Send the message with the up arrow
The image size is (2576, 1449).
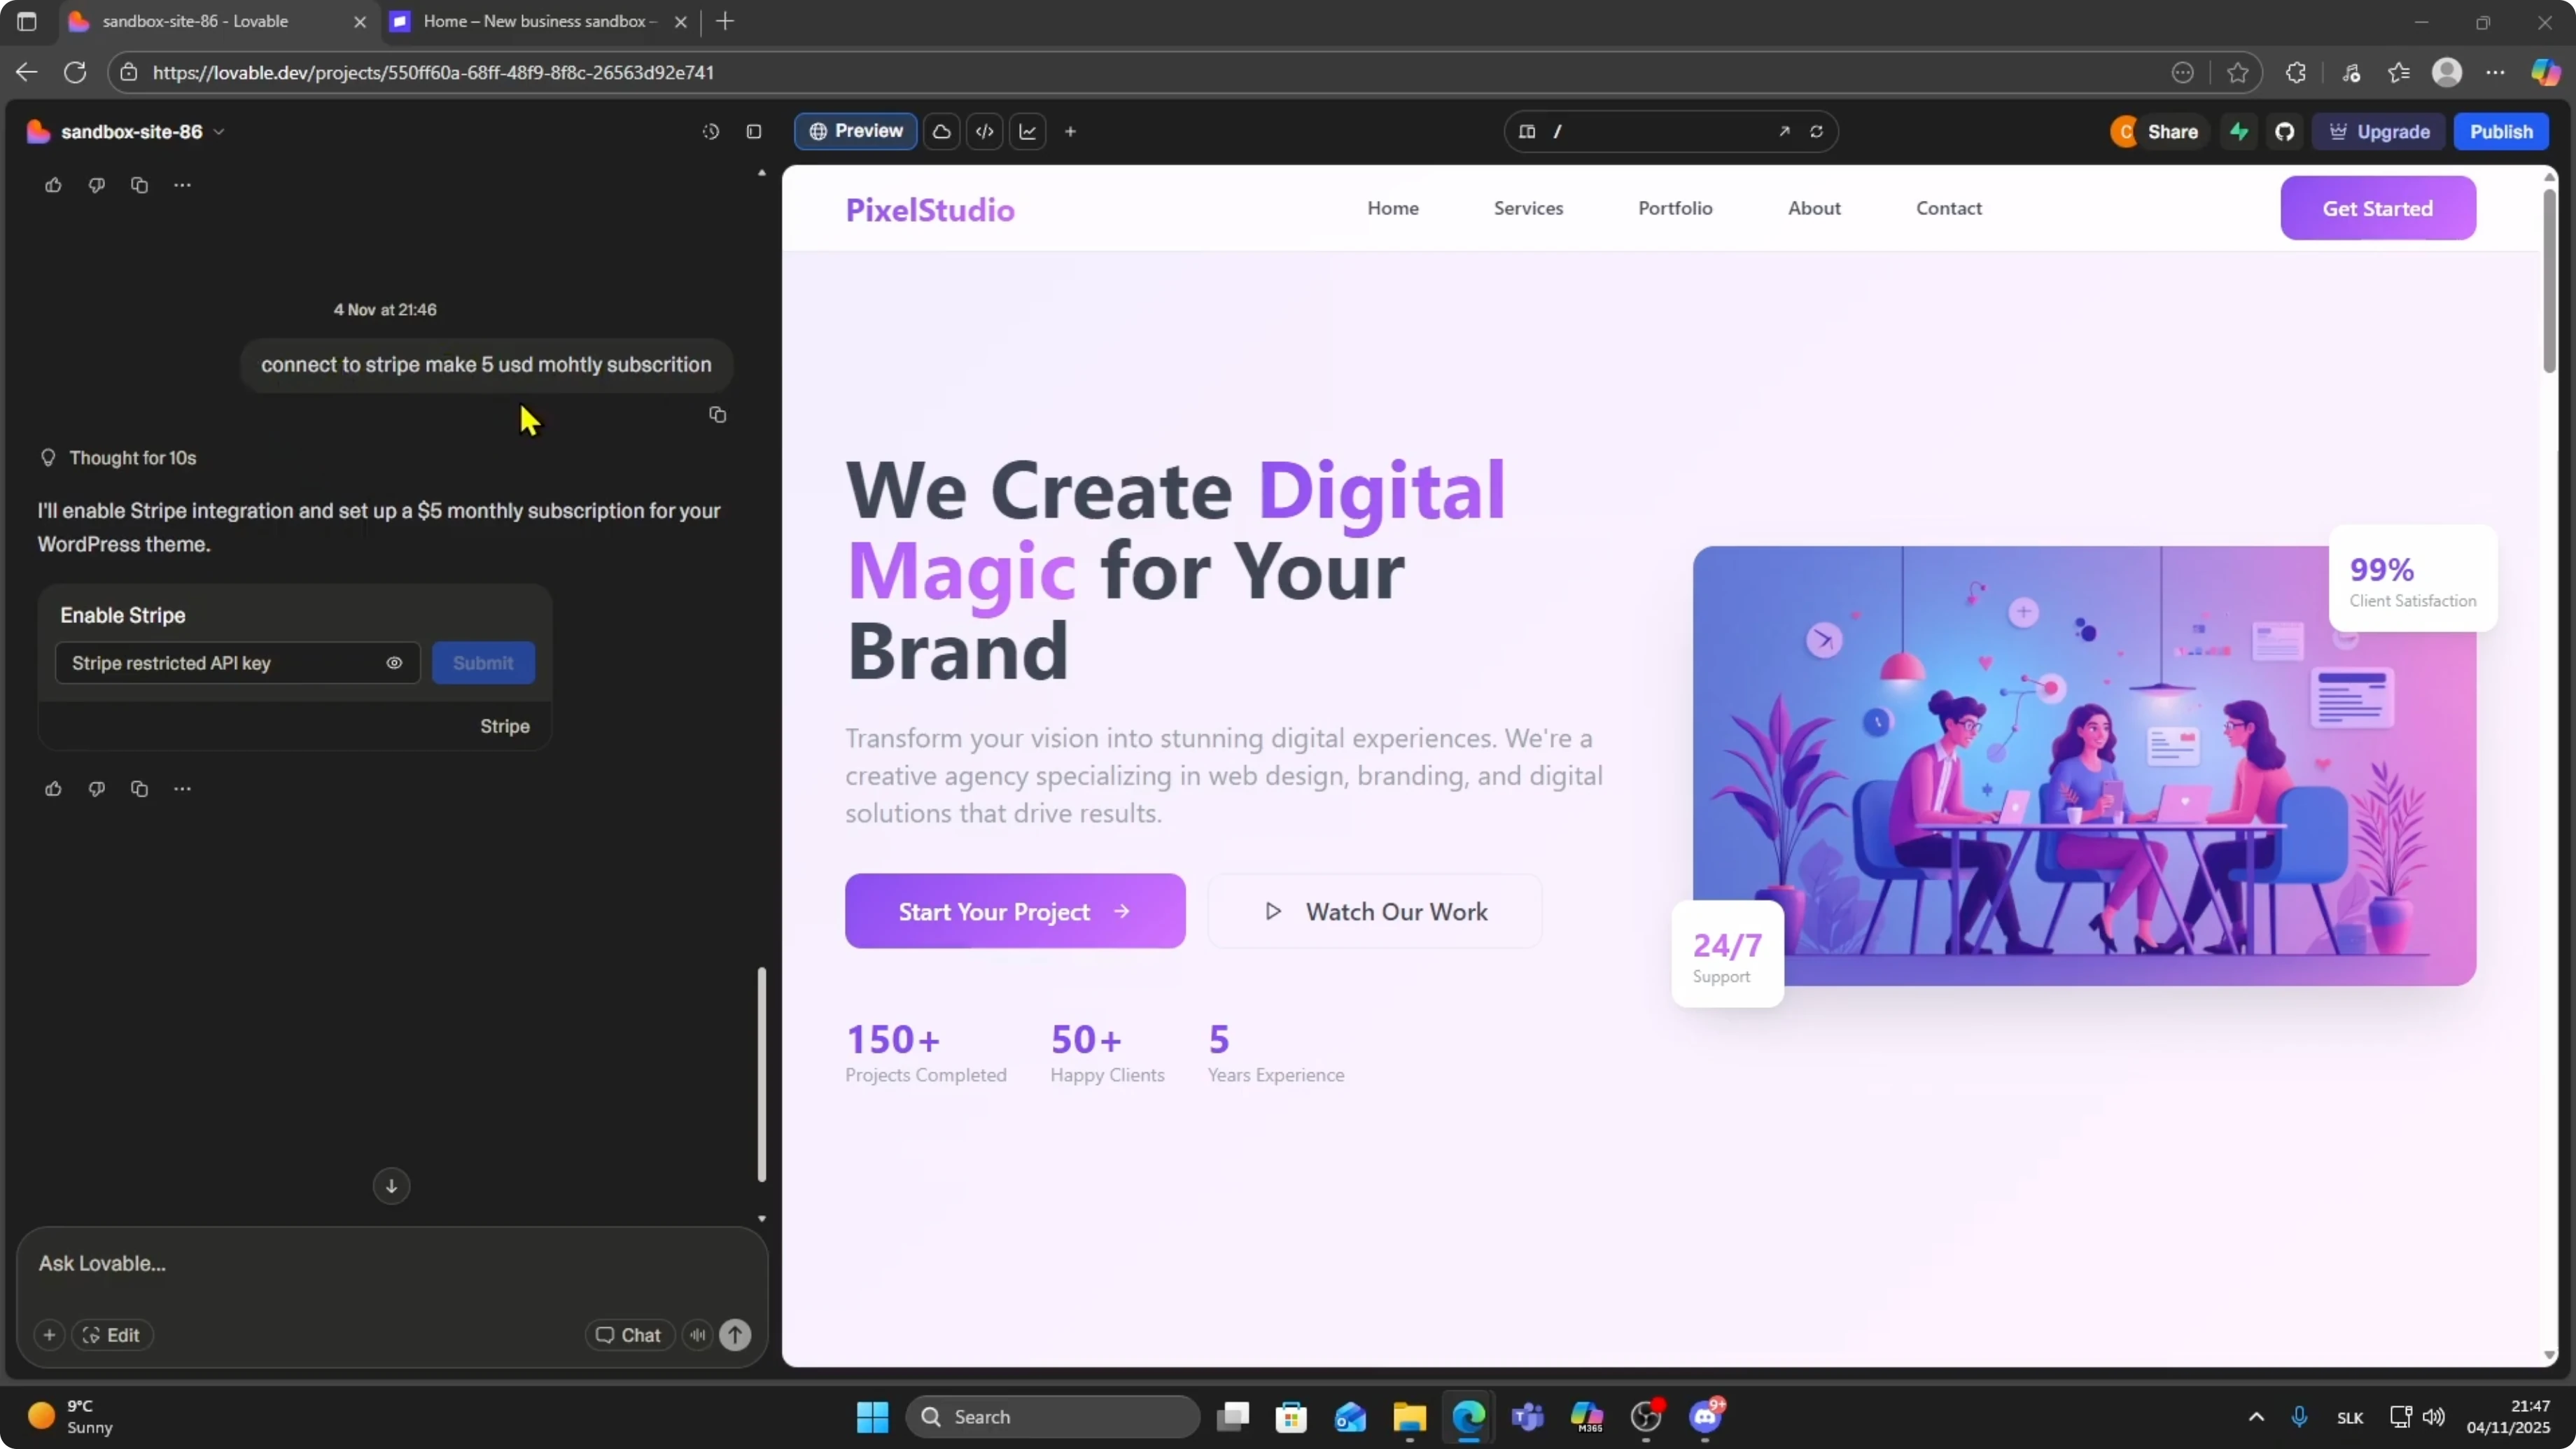735,1335
